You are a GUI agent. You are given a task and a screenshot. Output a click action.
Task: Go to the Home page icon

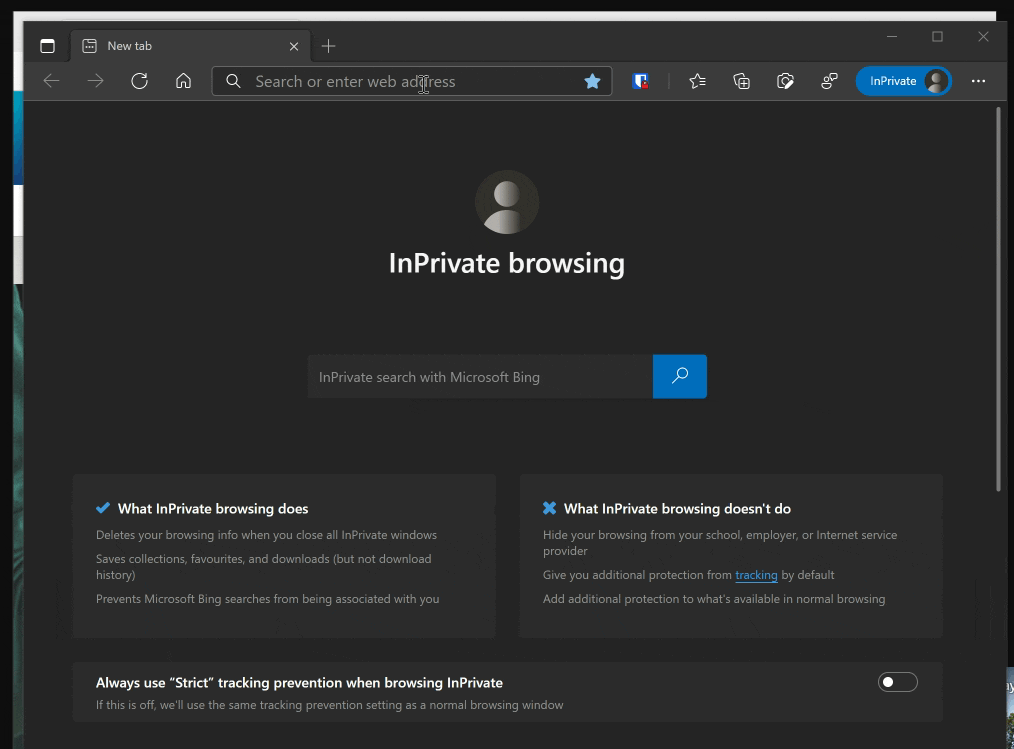pos(183,81)
